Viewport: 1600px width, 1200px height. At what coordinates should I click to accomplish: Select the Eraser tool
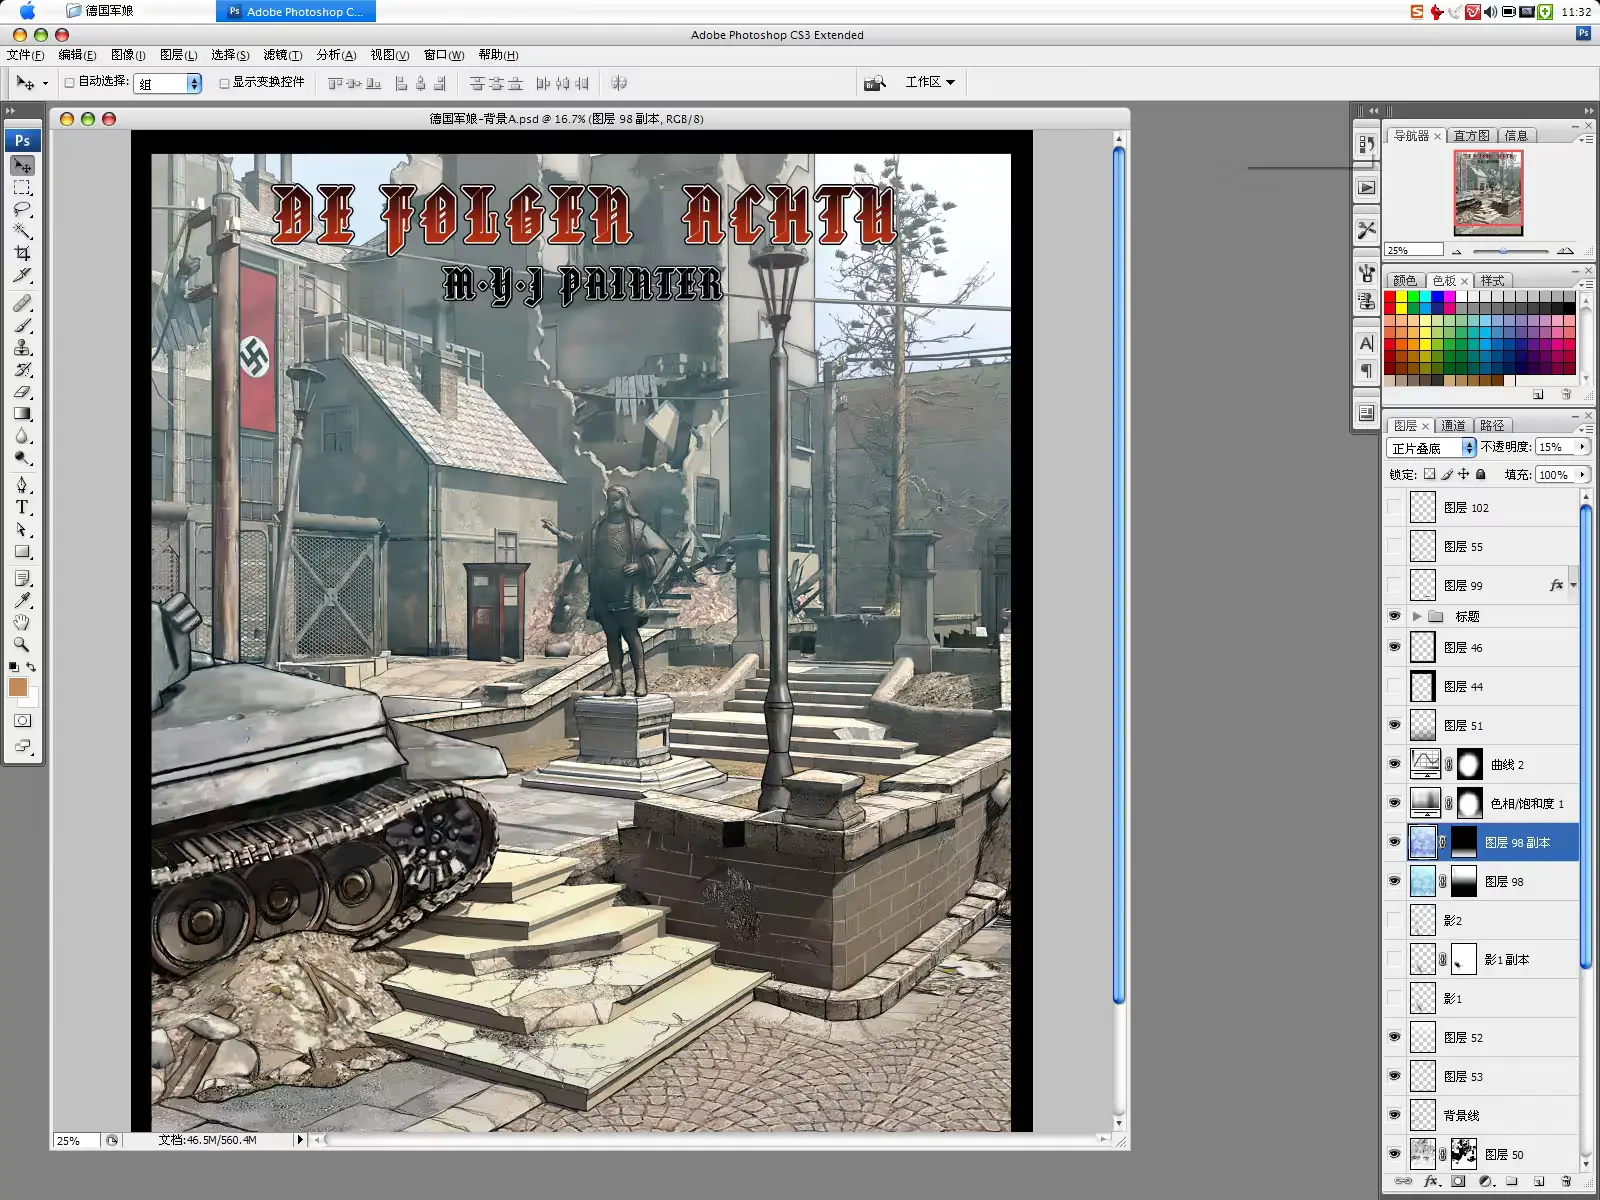click(x=22, y=391)
